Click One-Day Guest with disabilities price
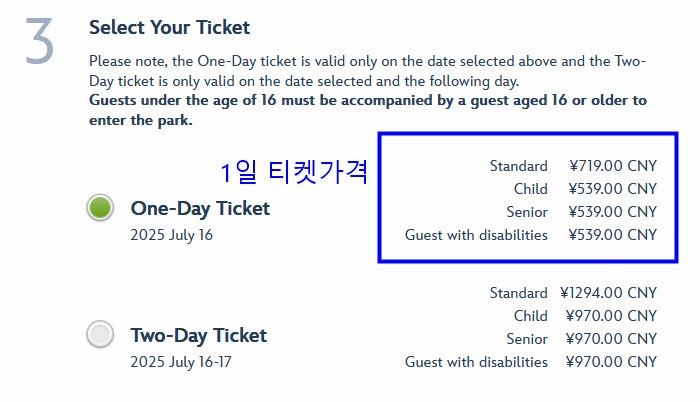The height and width of the screenshot is (402, 700). 612,235
